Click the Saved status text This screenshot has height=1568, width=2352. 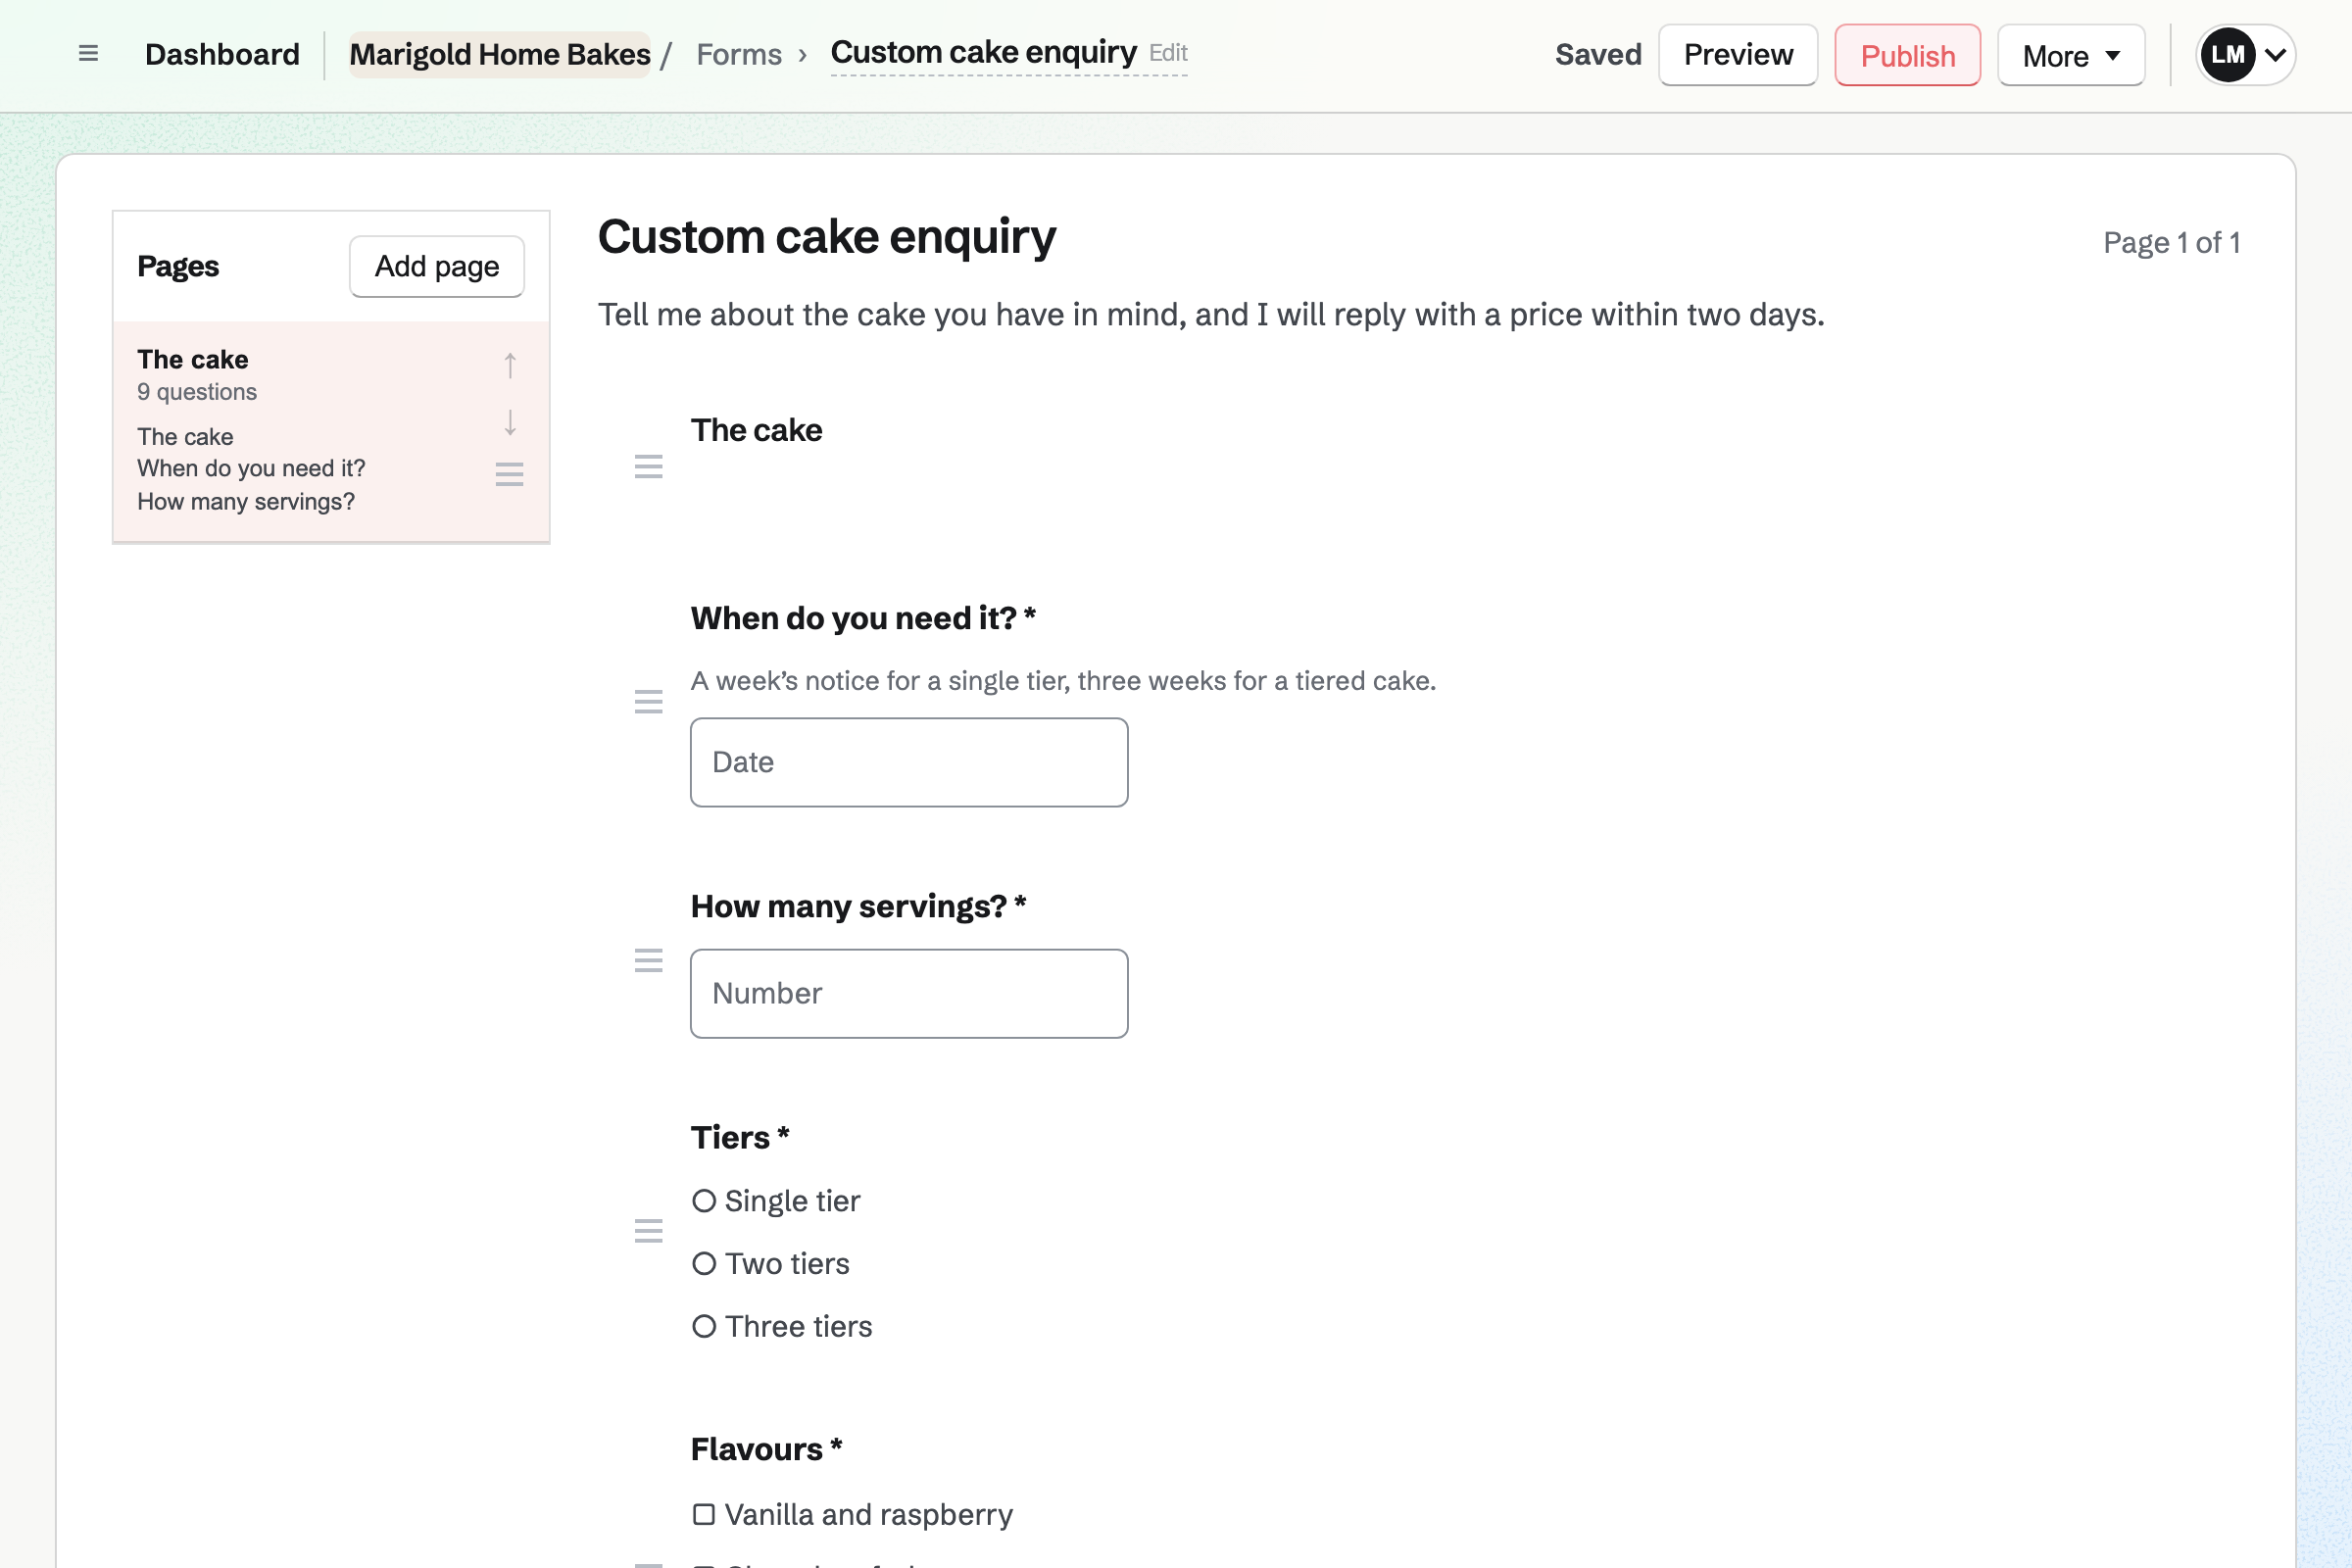pyautogui.click(x=1598, y=54)
